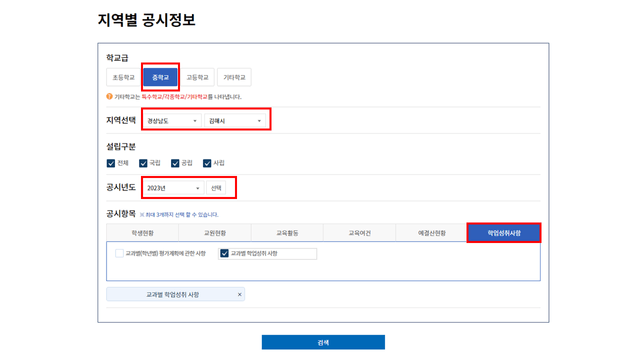This screenshot has height=360, width=640.
Task: Click the blue 검색 search button
Action: 323,342
